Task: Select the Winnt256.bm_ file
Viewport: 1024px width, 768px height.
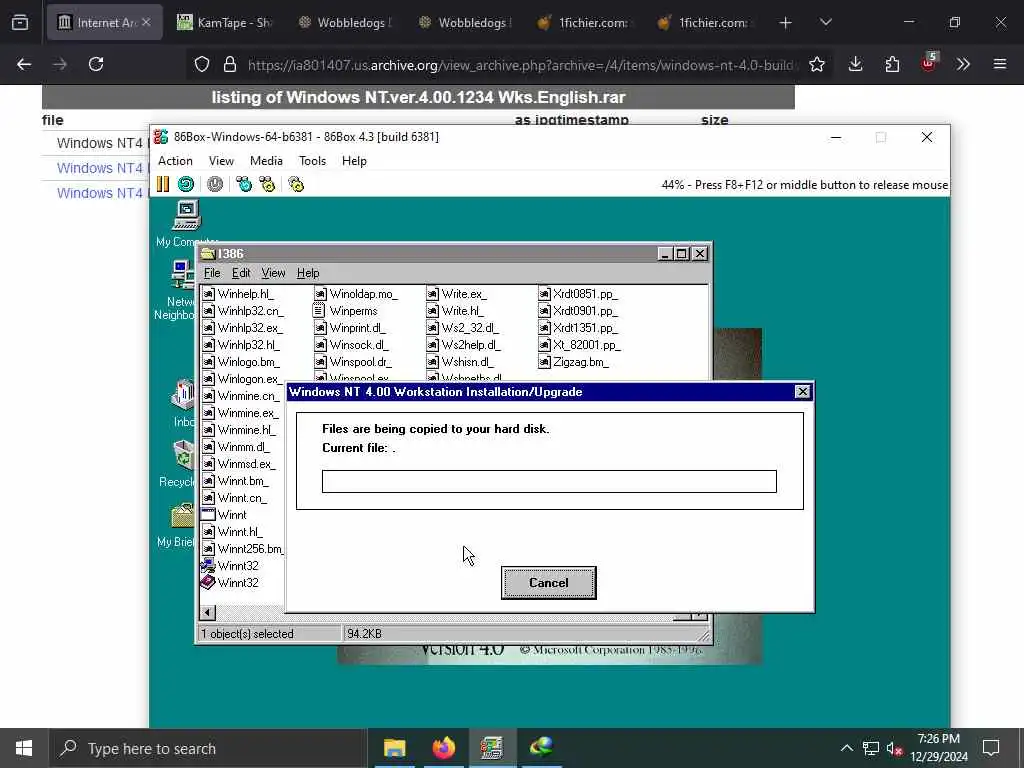Action: tap(243, 549)
